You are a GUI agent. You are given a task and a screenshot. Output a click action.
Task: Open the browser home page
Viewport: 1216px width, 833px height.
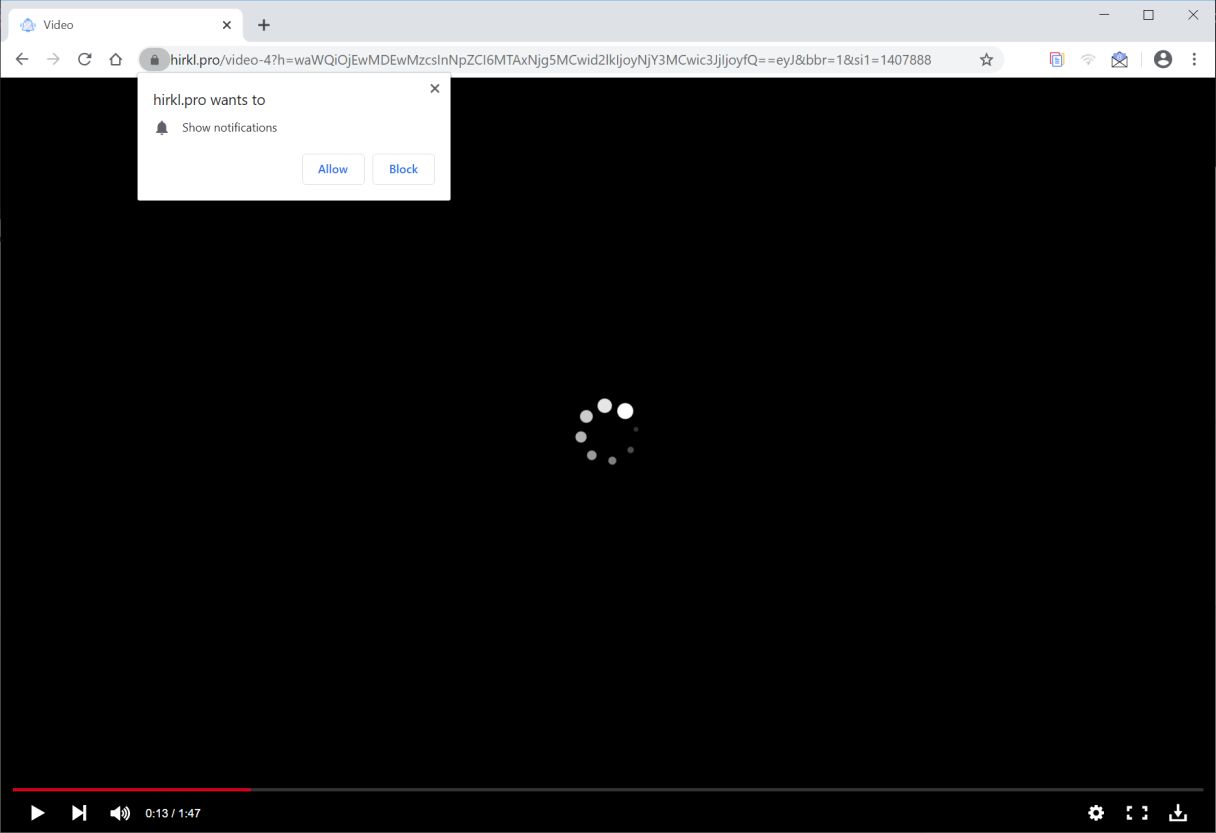[115, 60]
